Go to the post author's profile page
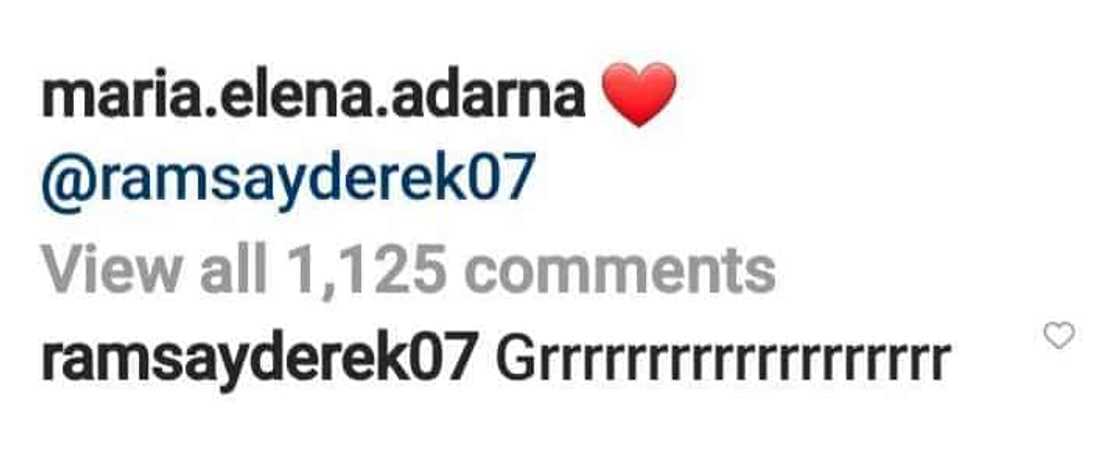This screenshot has height=467, width=1120. pyautogui.click(x=314, y=98)
